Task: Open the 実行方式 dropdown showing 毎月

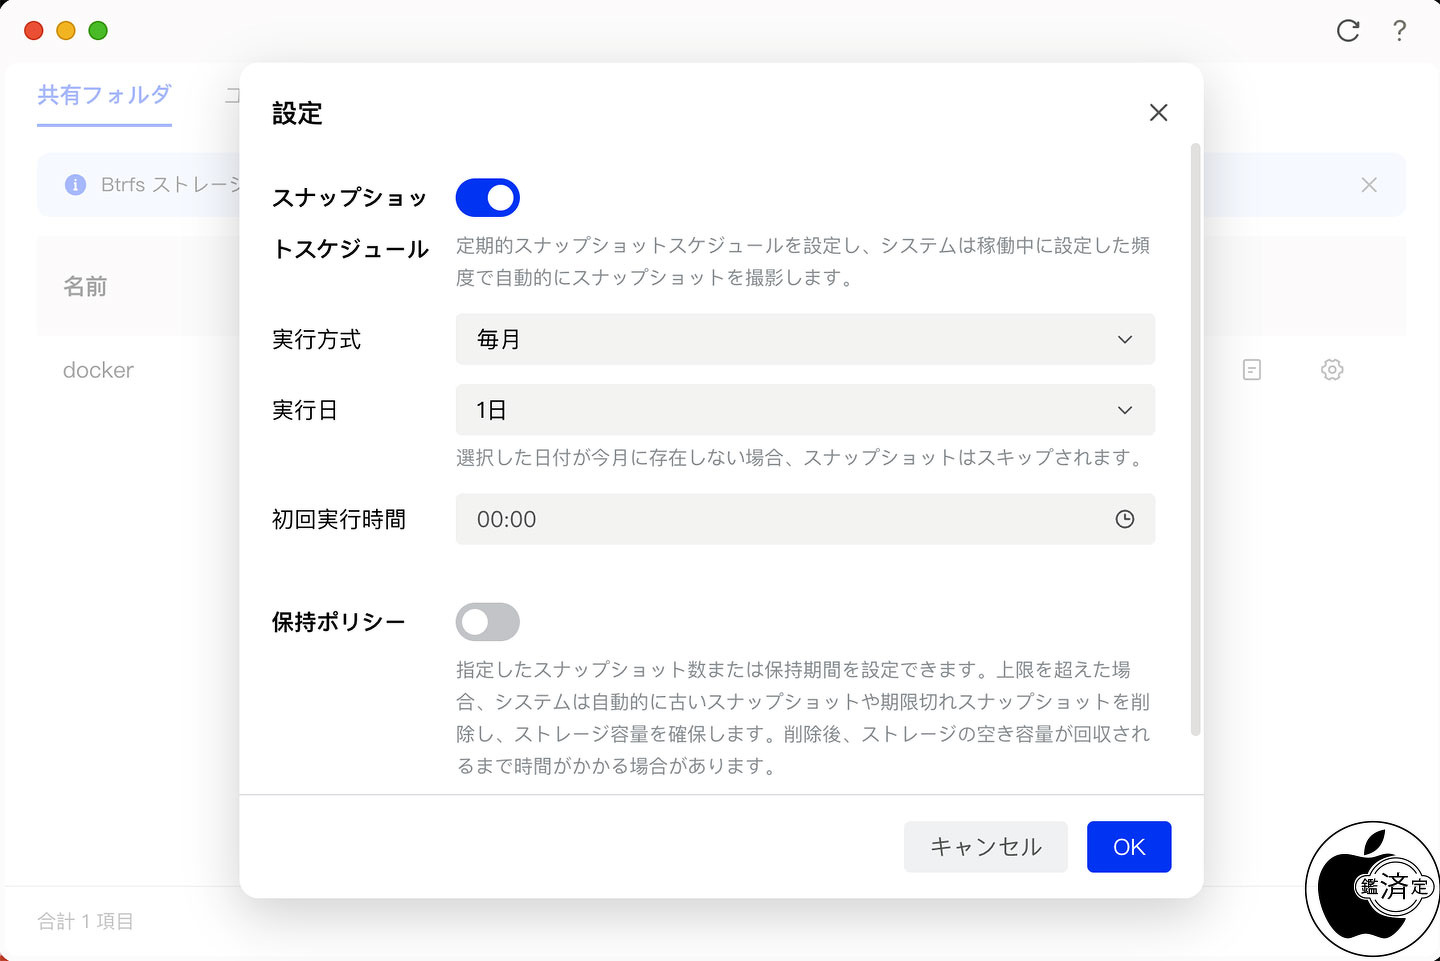Action: (805, 340)
